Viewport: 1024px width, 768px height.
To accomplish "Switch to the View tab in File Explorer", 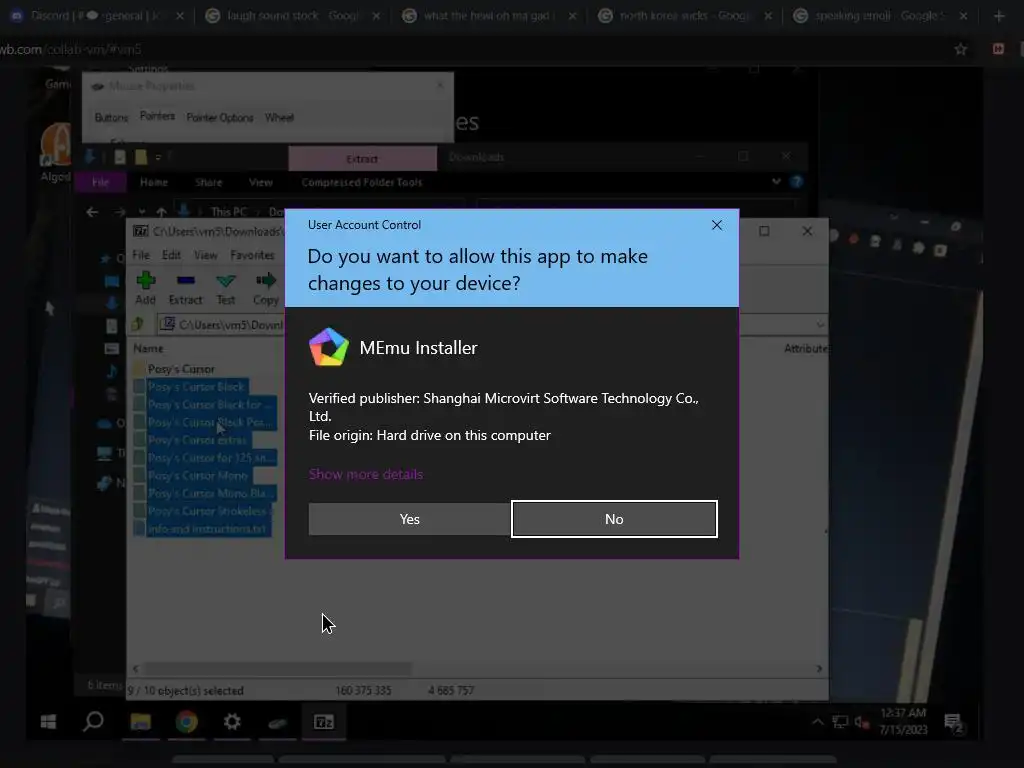I will (x=261, y=182).
